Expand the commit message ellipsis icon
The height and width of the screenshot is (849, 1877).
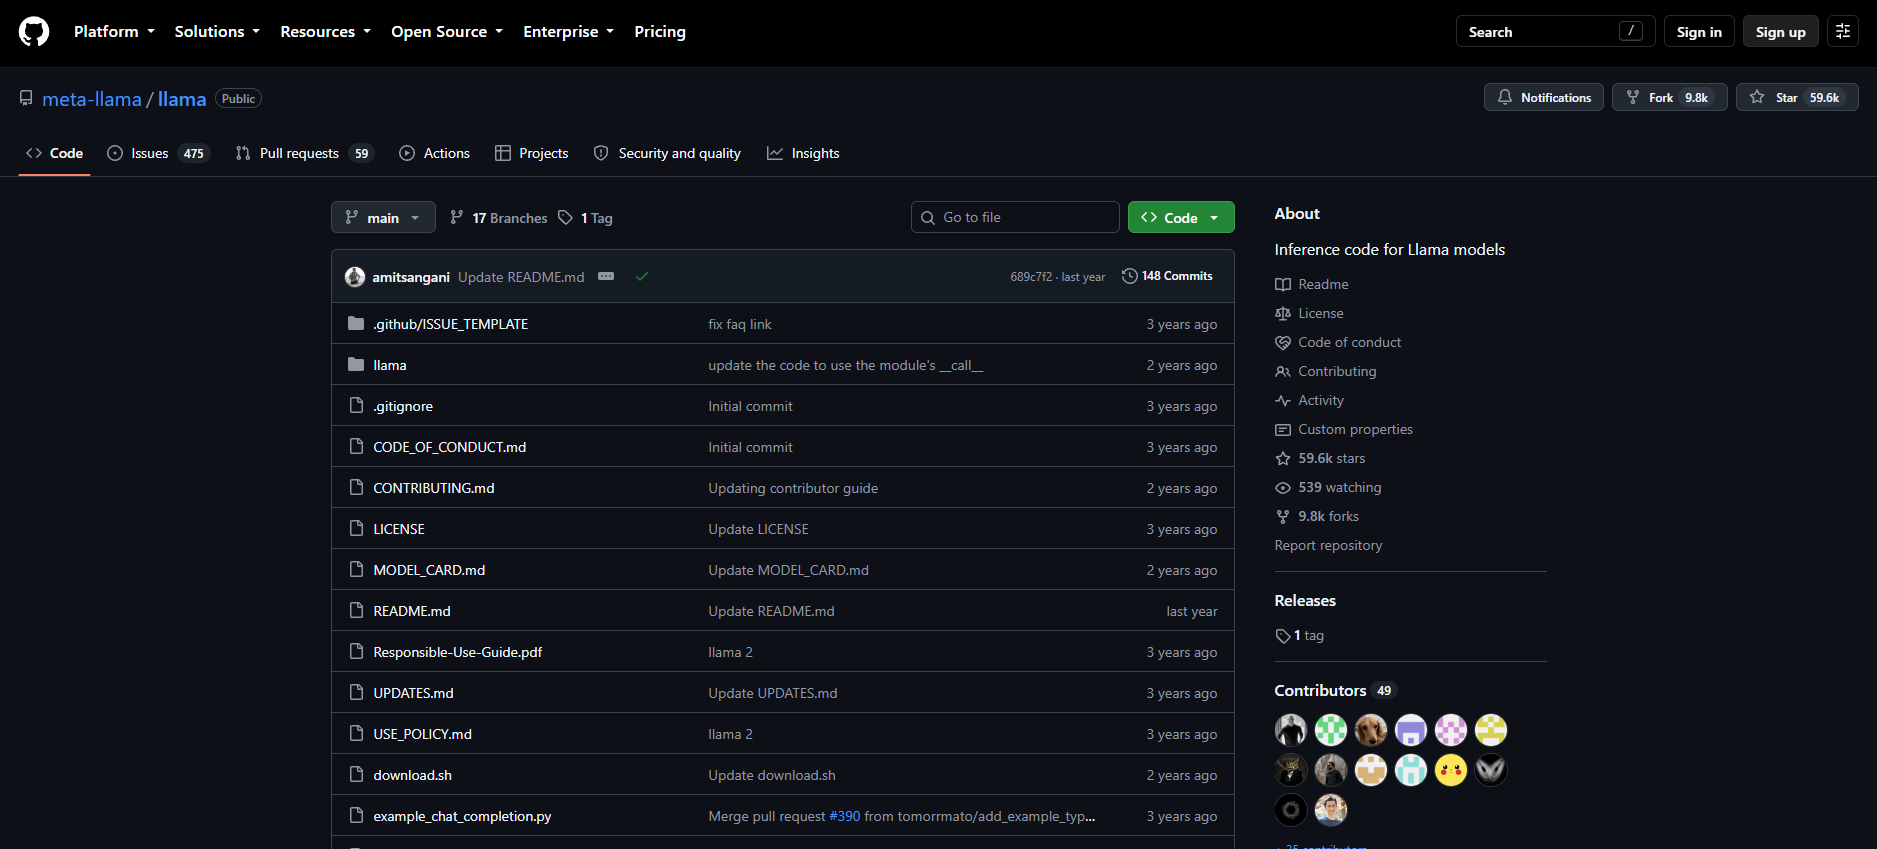point(606,276)
